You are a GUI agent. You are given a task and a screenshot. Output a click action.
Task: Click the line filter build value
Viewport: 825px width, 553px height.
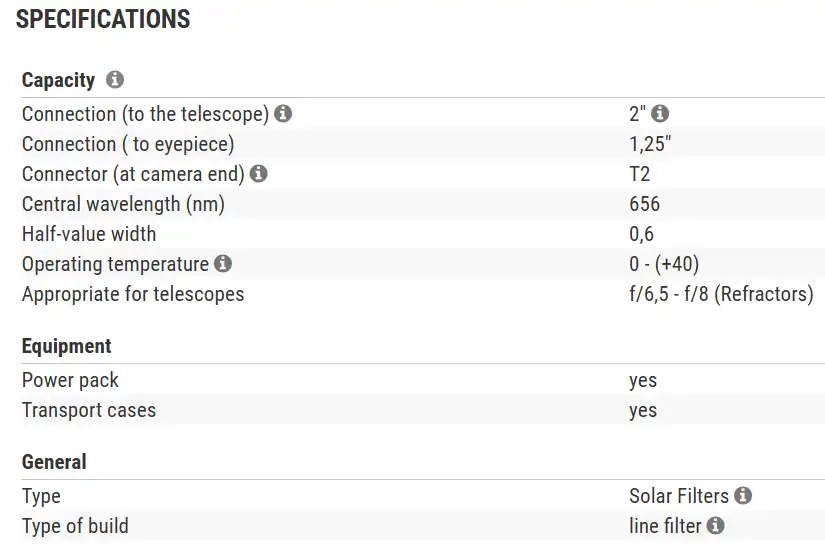pyautogui.click(x=665, y=525)
